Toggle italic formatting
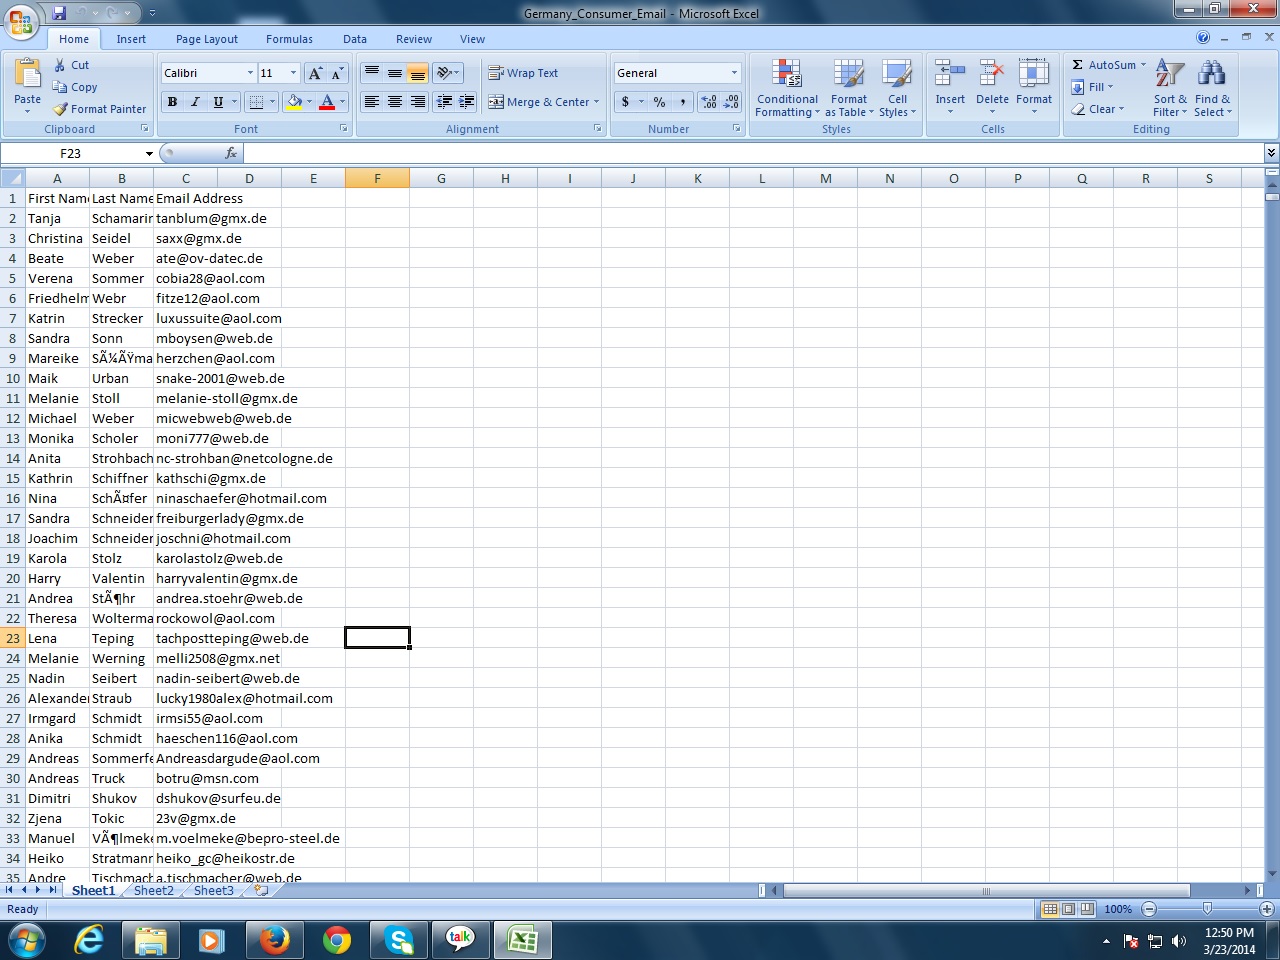1280x960 pixels. 195,102
